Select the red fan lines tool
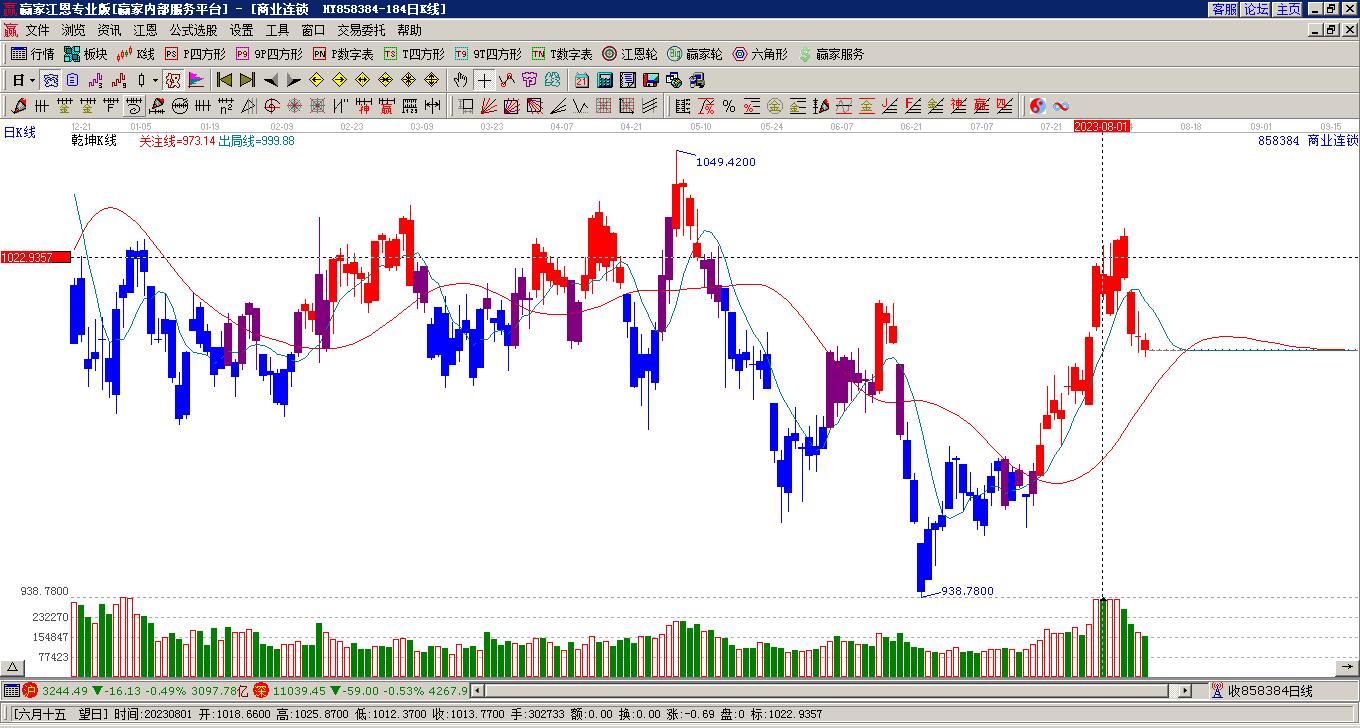Screen dimensions: 1360x728 click(489, 106)
